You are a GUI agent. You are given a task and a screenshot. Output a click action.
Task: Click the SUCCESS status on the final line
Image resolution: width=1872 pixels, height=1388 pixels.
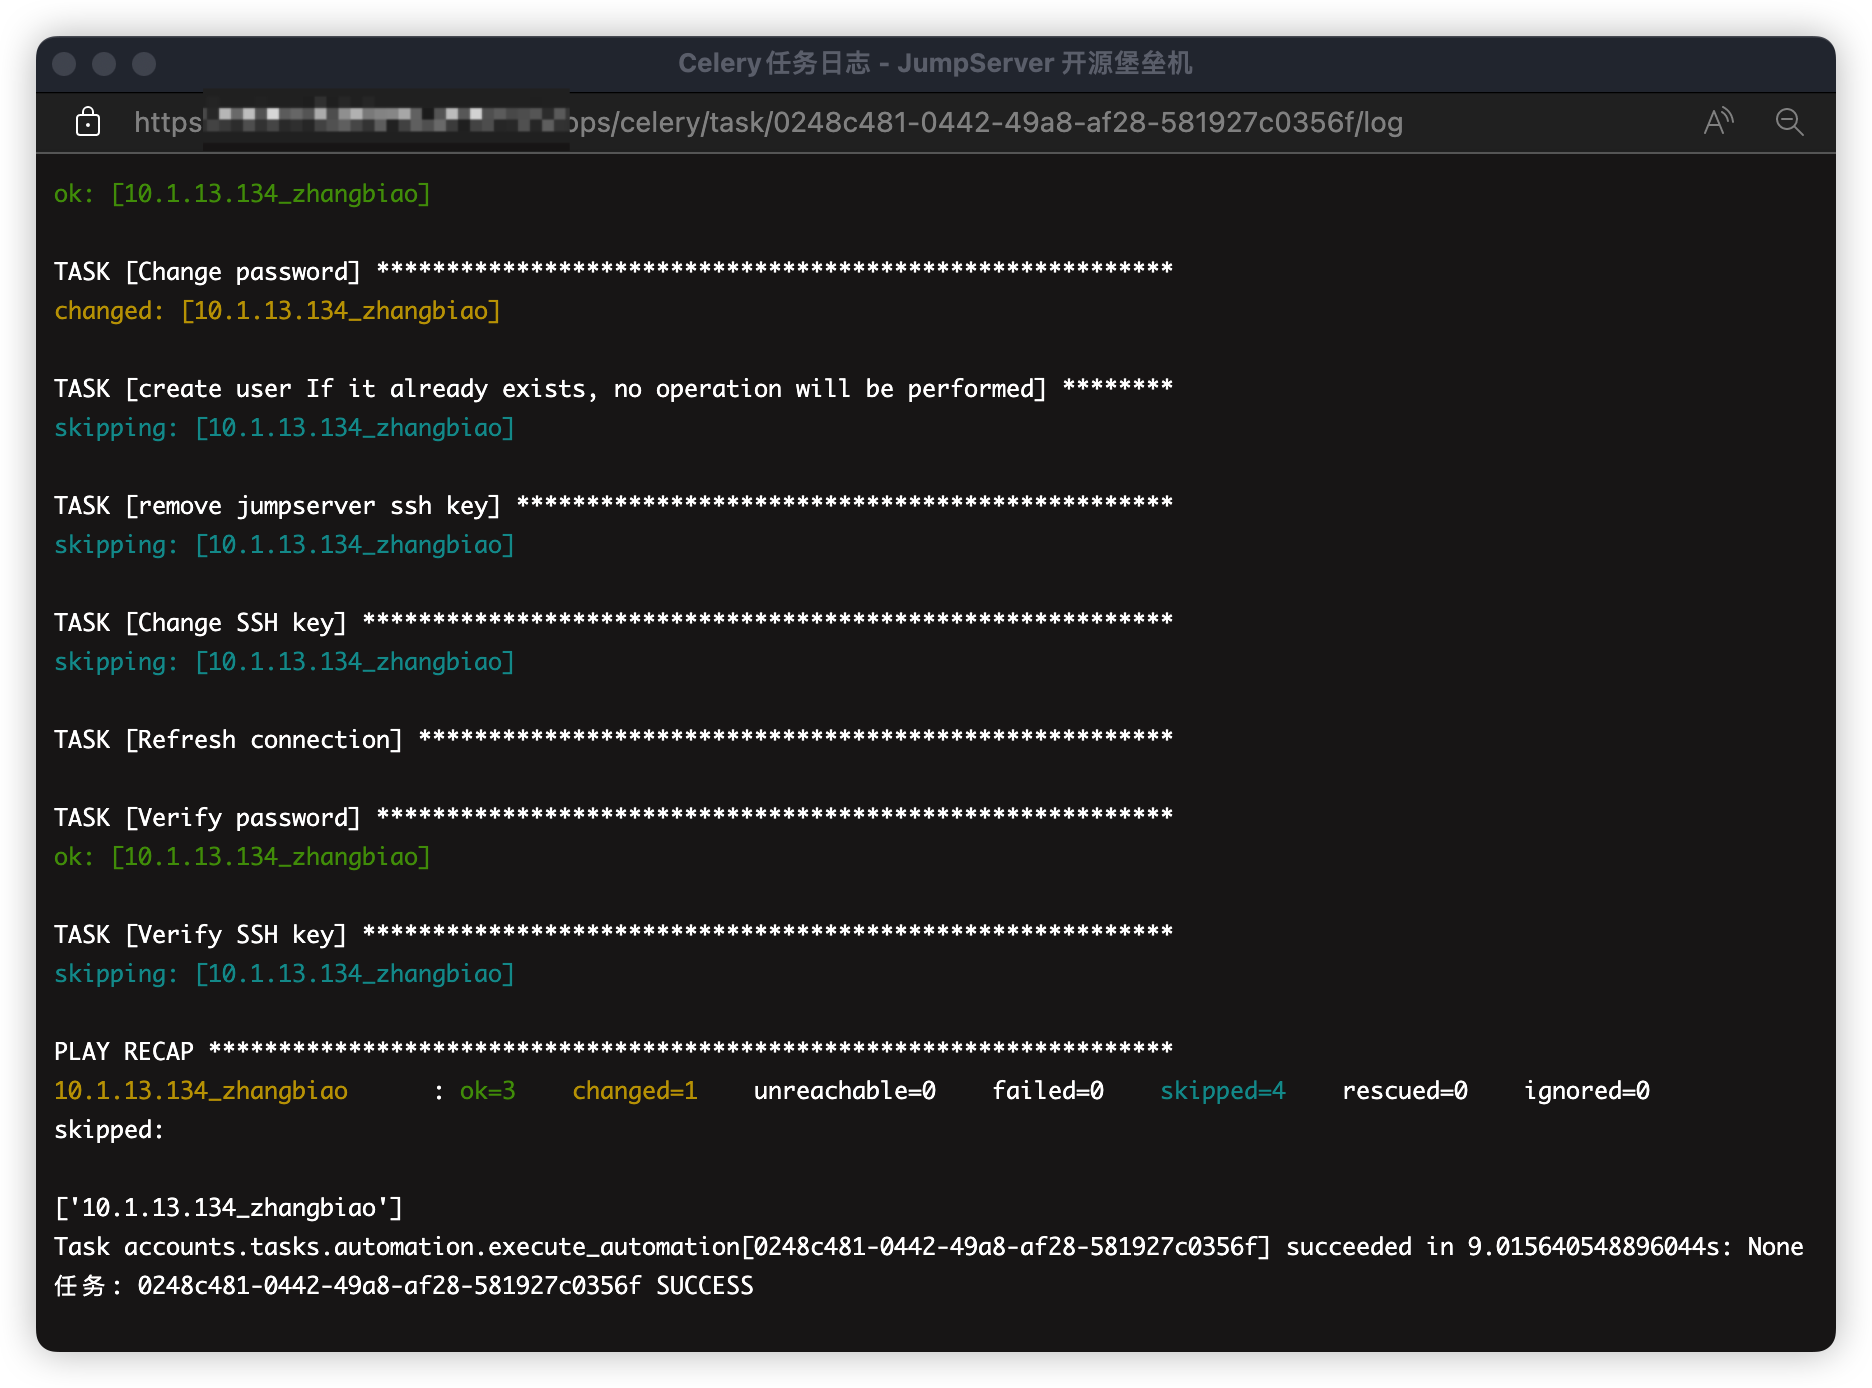tap(705, 1285)
